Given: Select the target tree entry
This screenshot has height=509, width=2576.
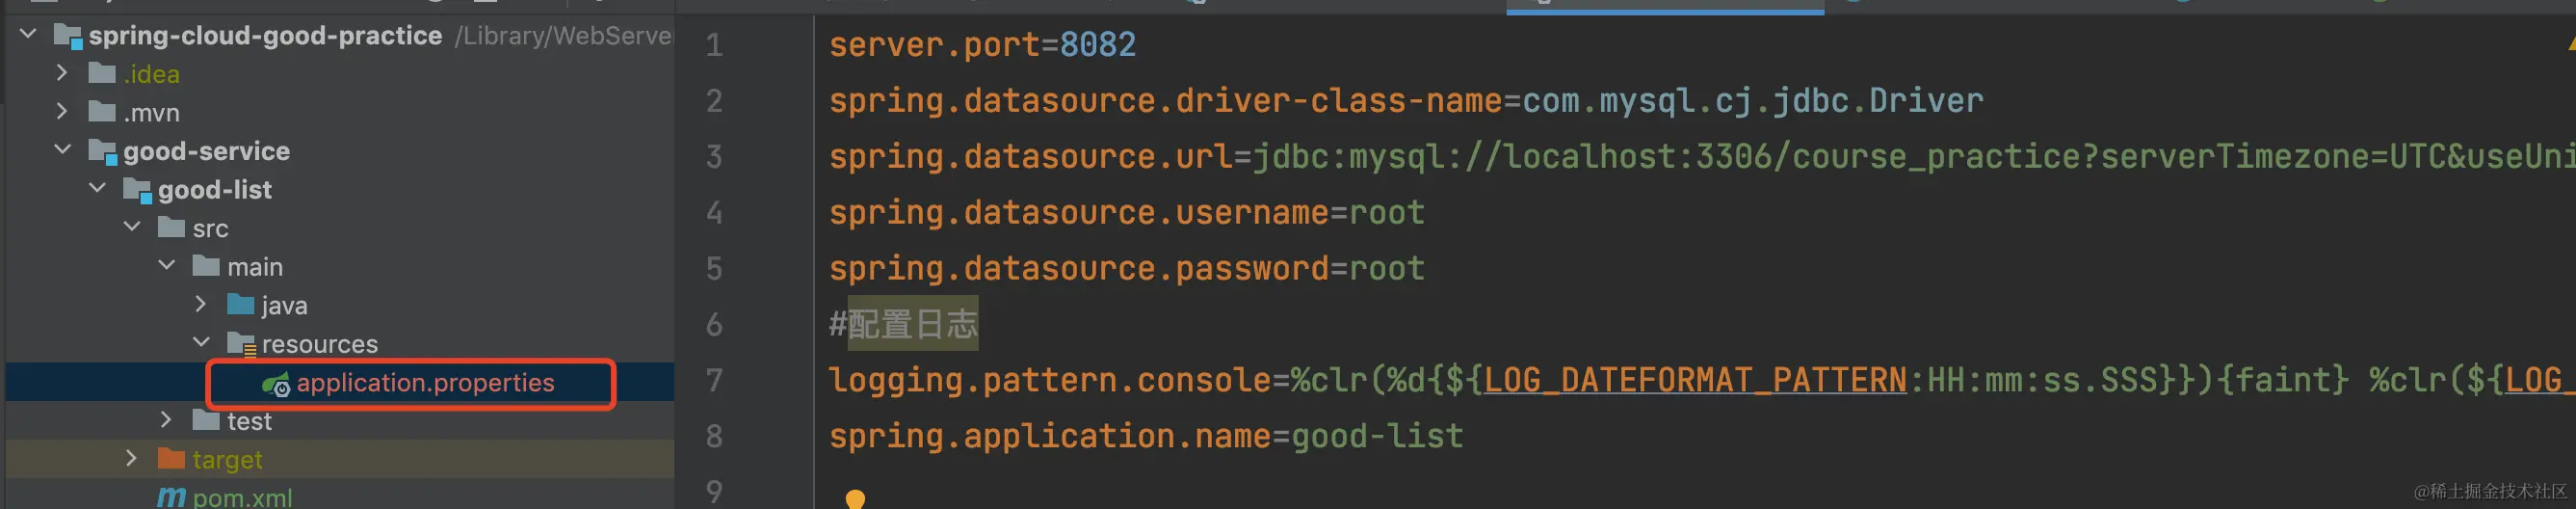Looking at the screenshot, I should pyautogui.click(x=227, y=459).
